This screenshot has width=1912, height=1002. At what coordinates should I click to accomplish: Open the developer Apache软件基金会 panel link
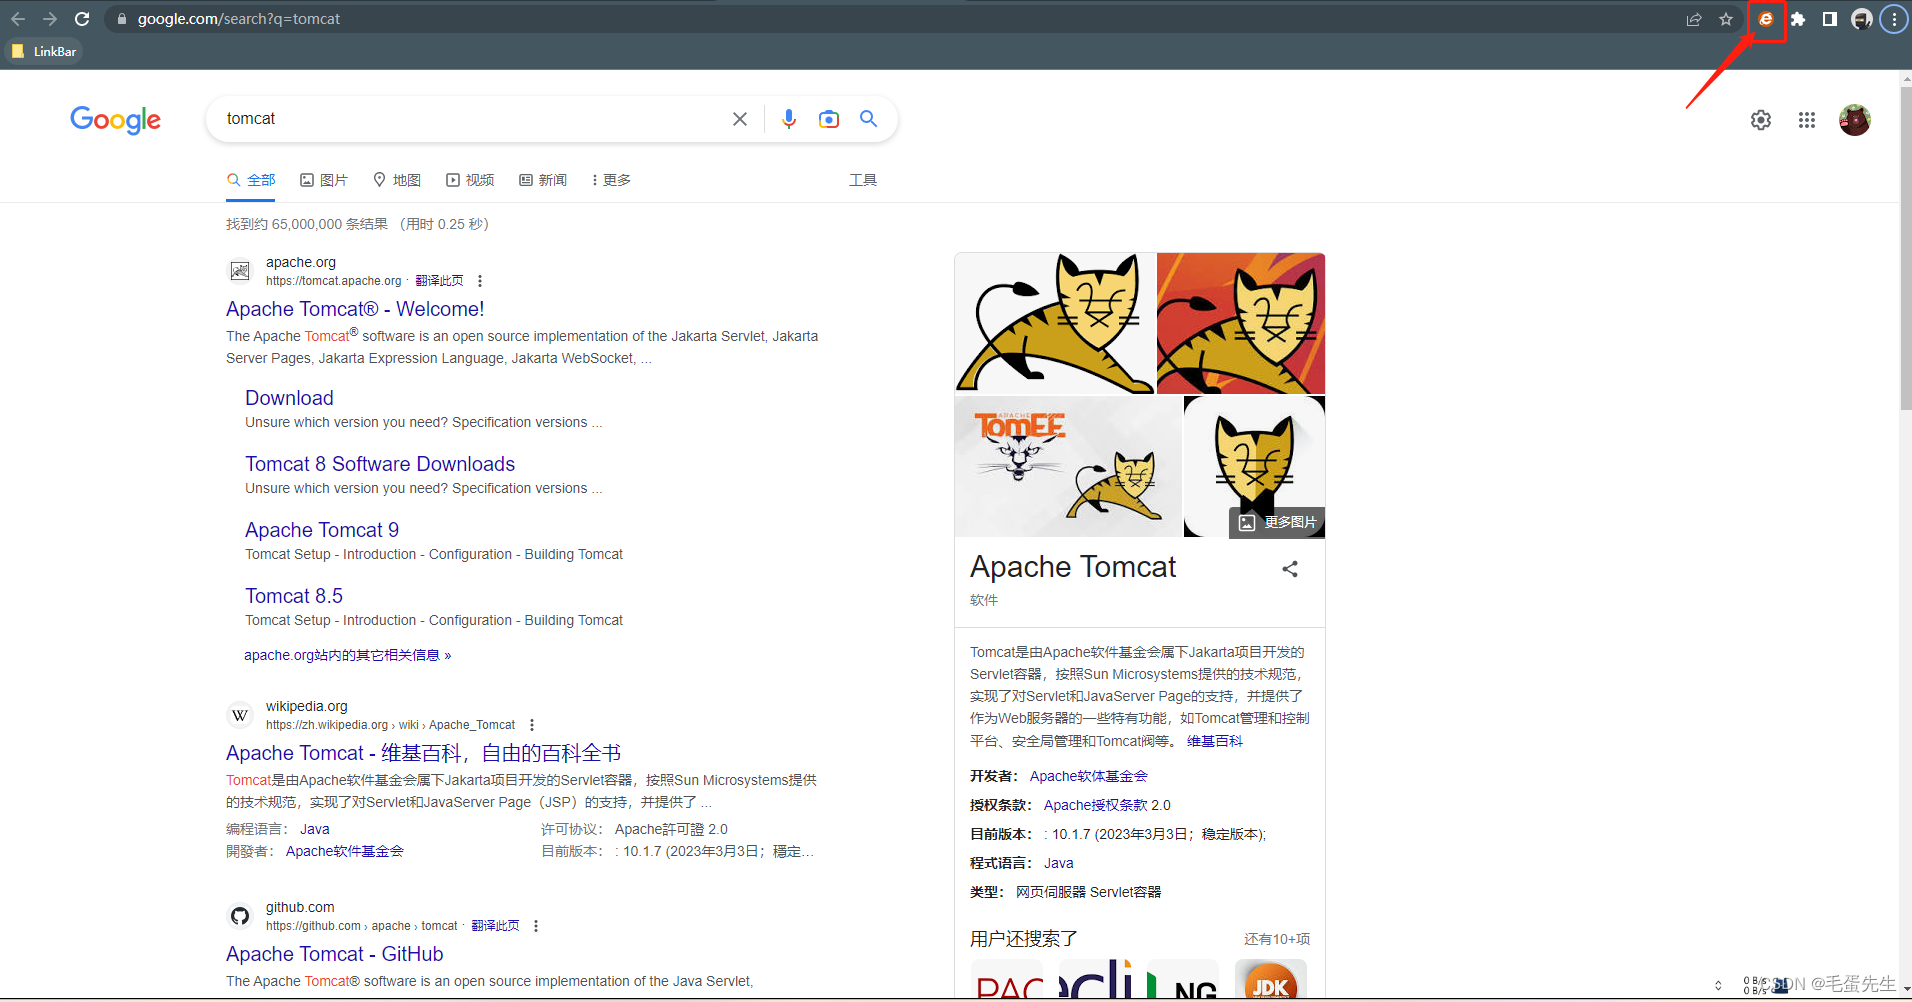(1089, 776)
